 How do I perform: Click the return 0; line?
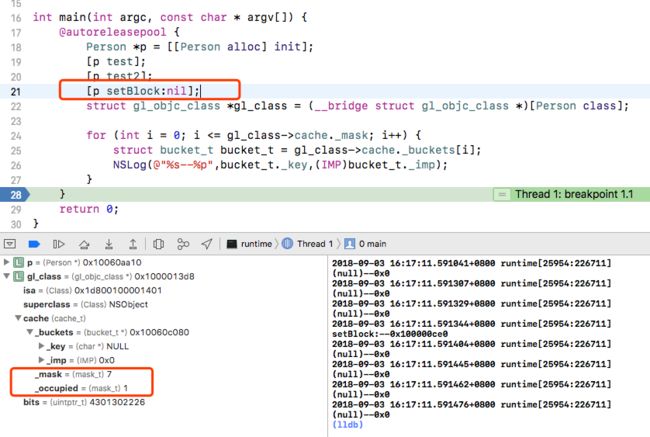tap(89, 209)
